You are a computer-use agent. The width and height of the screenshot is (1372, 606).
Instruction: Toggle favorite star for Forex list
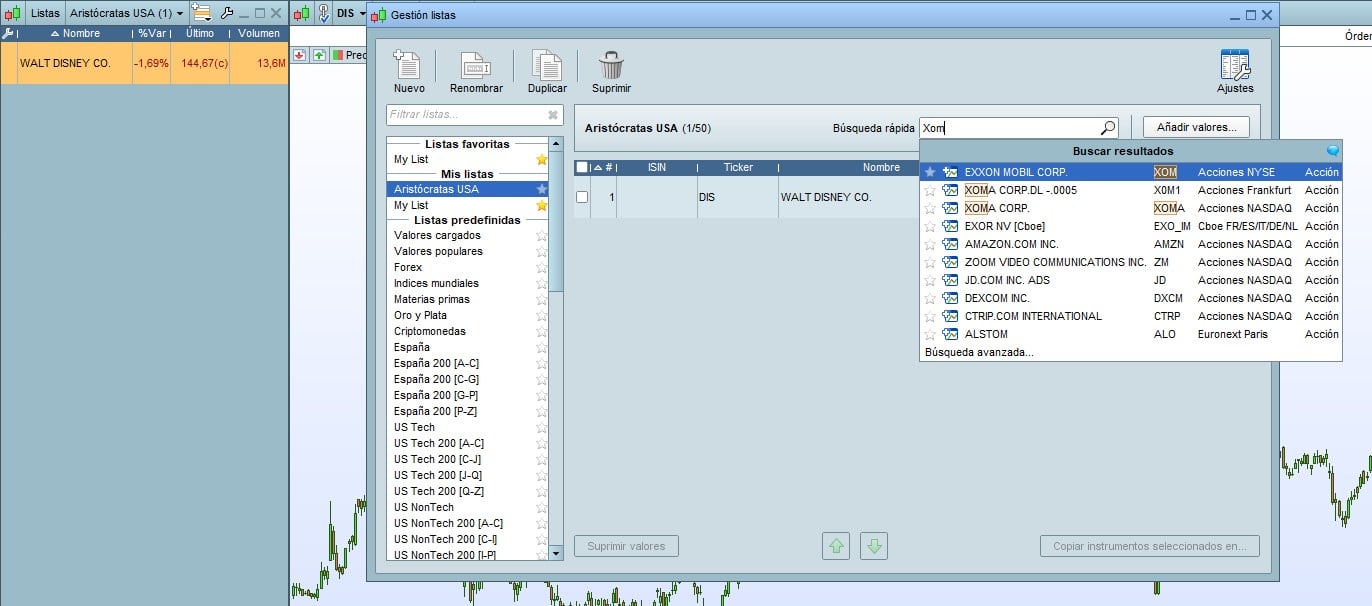(542, 267)
